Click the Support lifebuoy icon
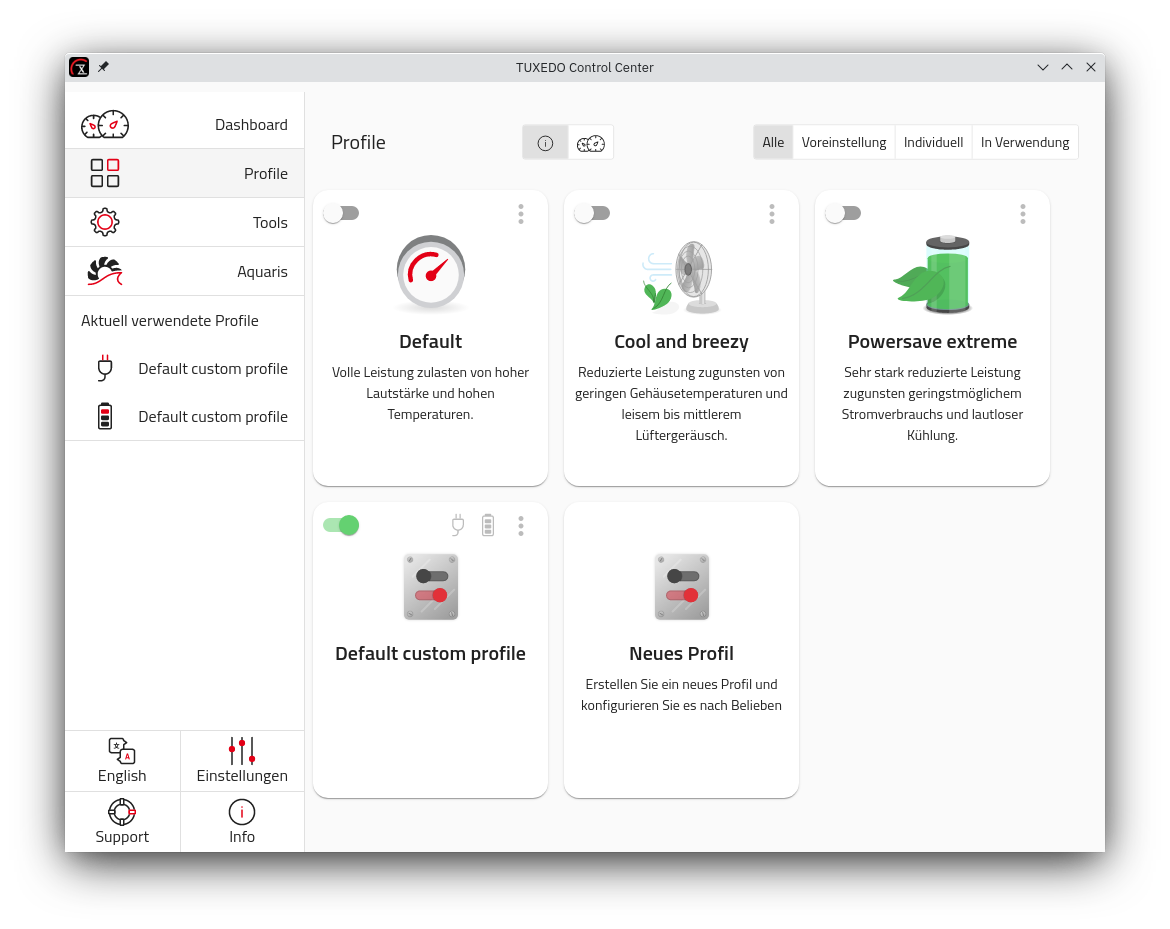1170x929 pixels. (x=122, y=812)
